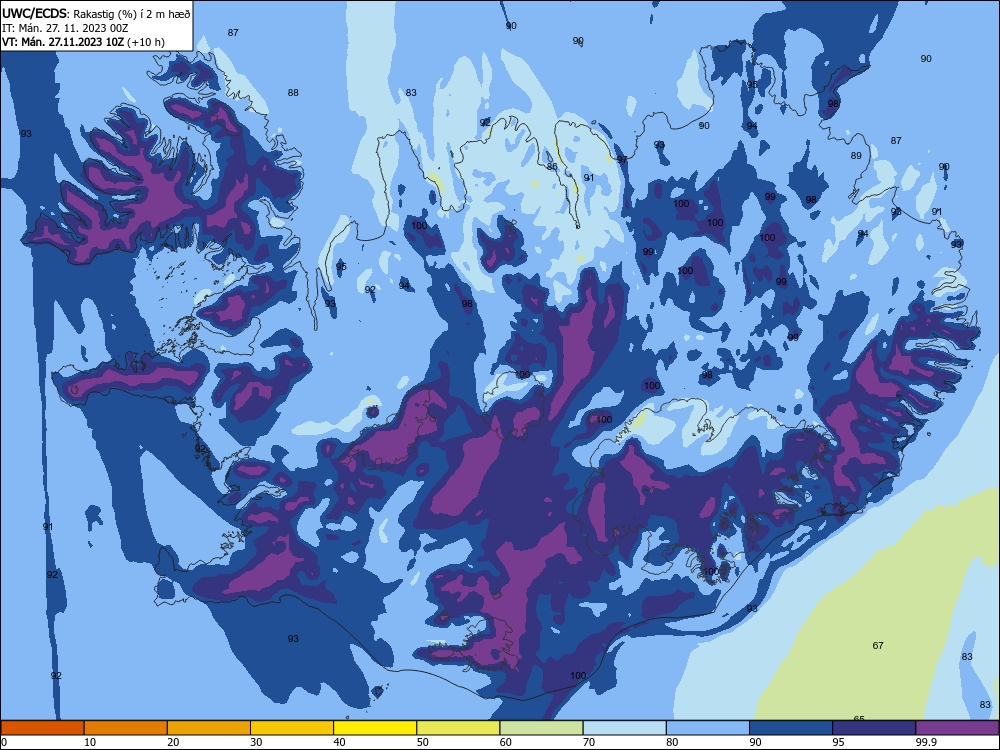Screen dimensions: 1000x750
Task: Click the legend tick label '60'
Action: tap(506, 742)
